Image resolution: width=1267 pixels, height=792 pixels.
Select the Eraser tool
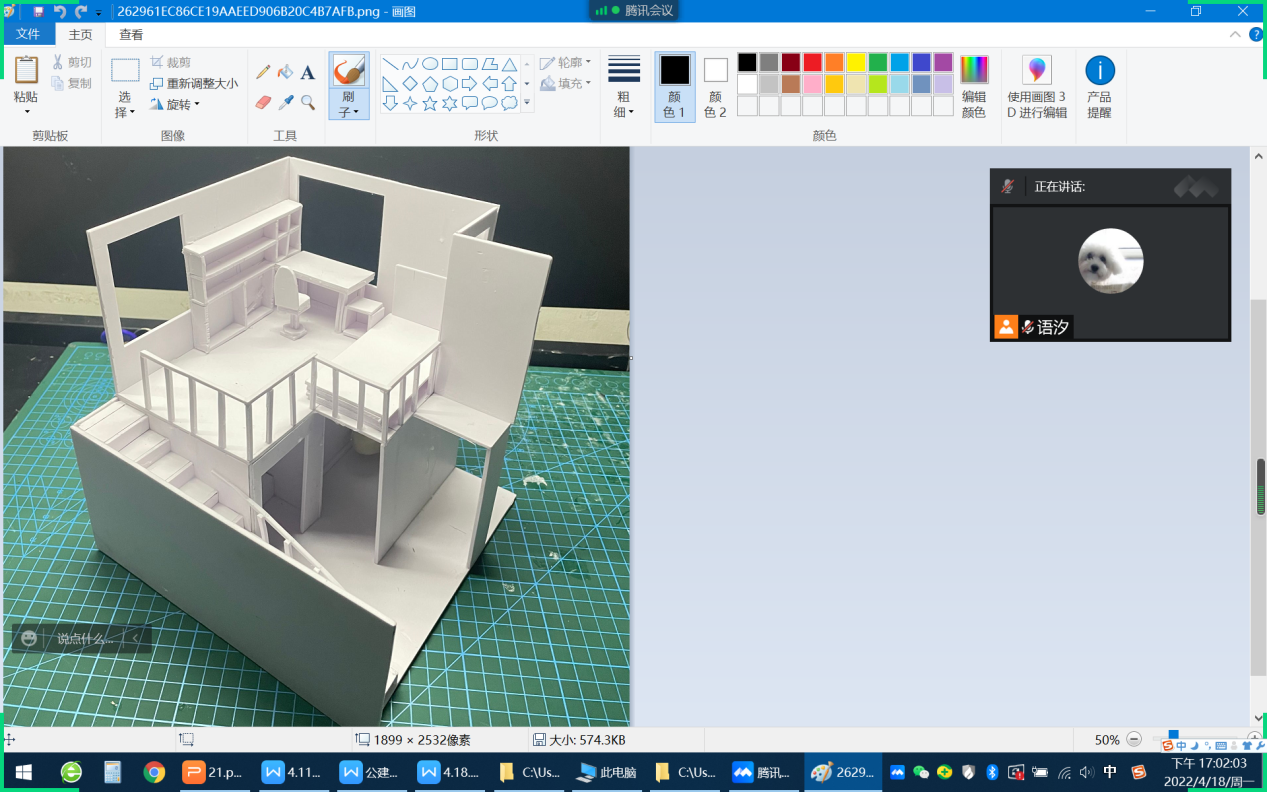(263, 102)
